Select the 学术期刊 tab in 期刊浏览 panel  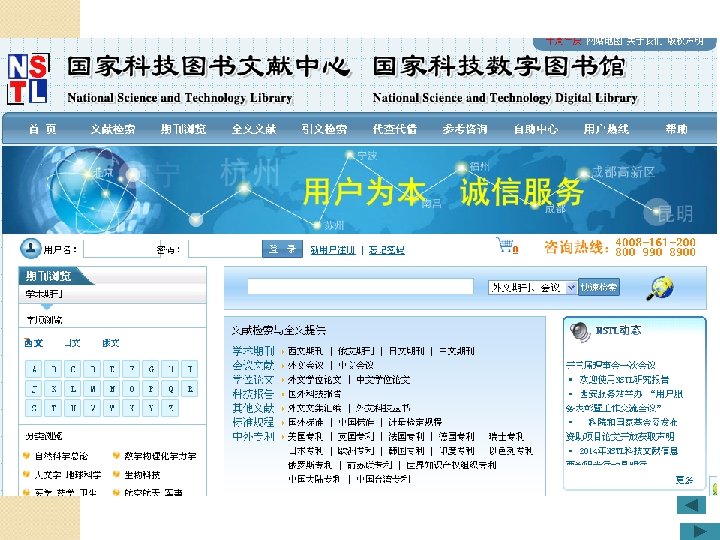[x=44, y=294]
